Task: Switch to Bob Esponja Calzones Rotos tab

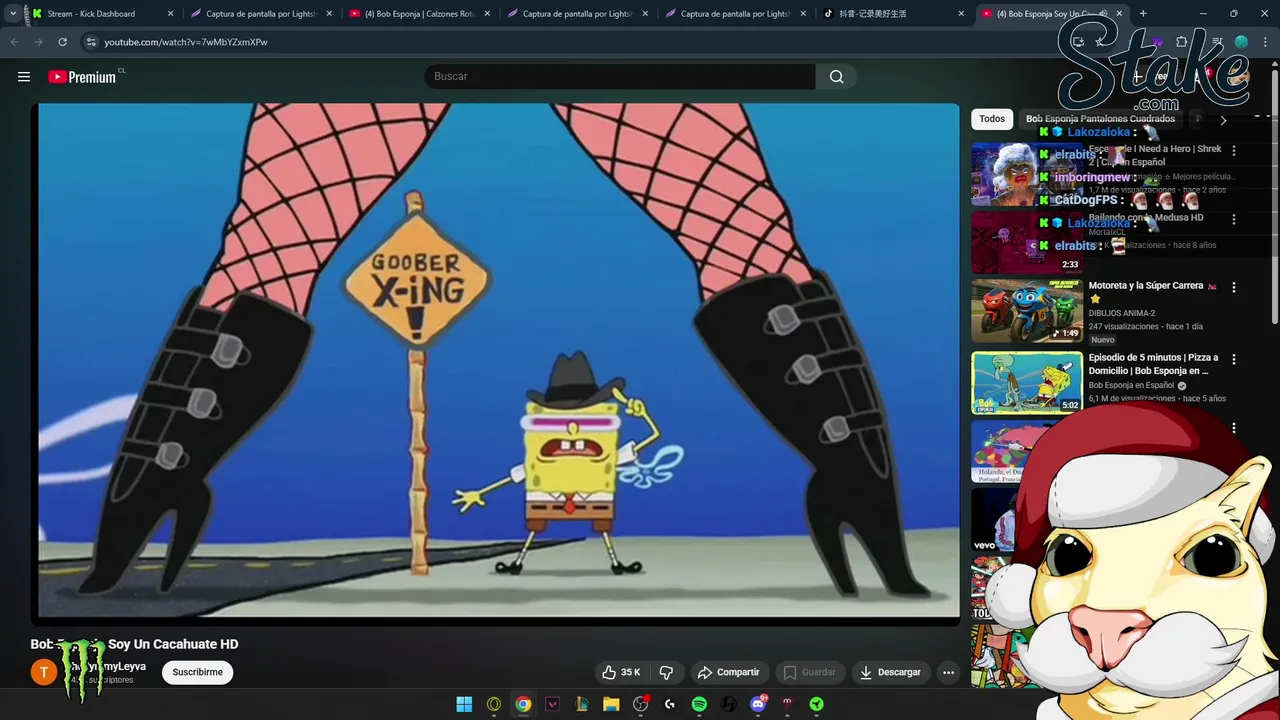Action: [x=419, y=14]
